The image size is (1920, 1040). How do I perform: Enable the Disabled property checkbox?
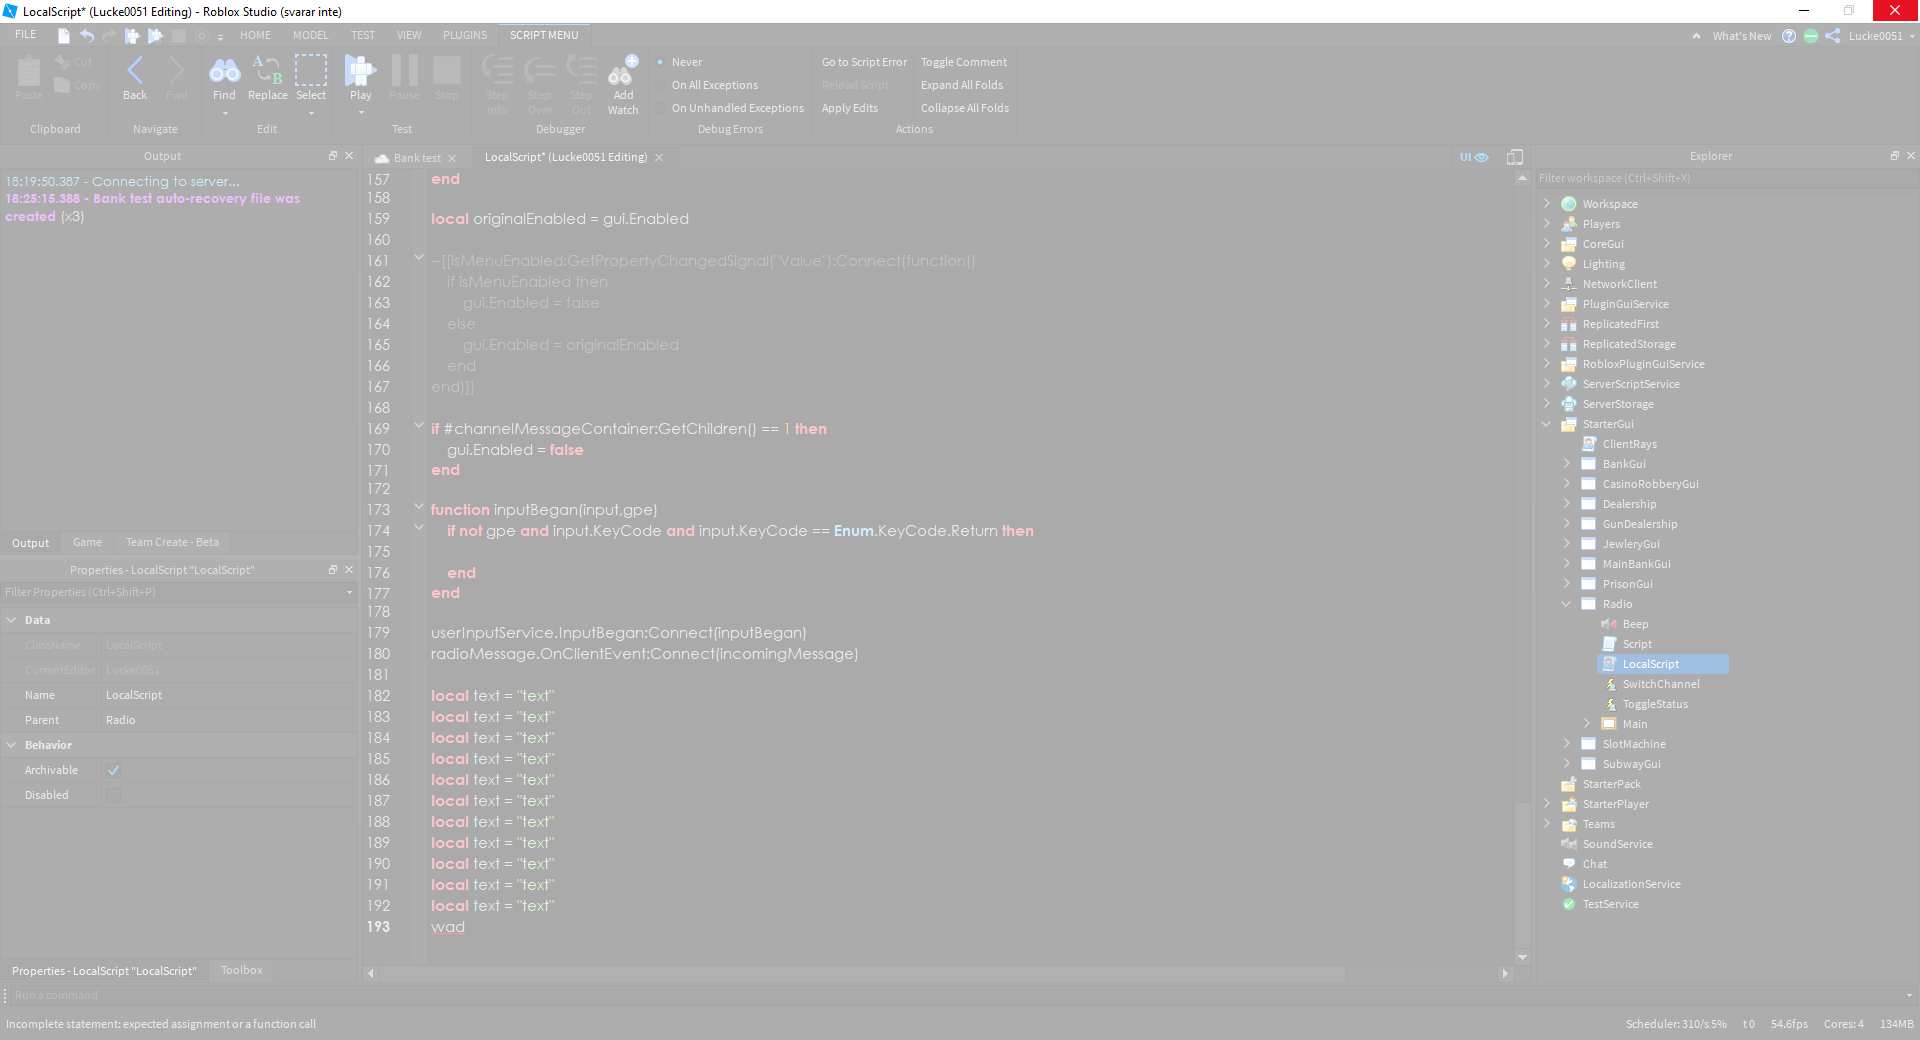coord(113,795)
